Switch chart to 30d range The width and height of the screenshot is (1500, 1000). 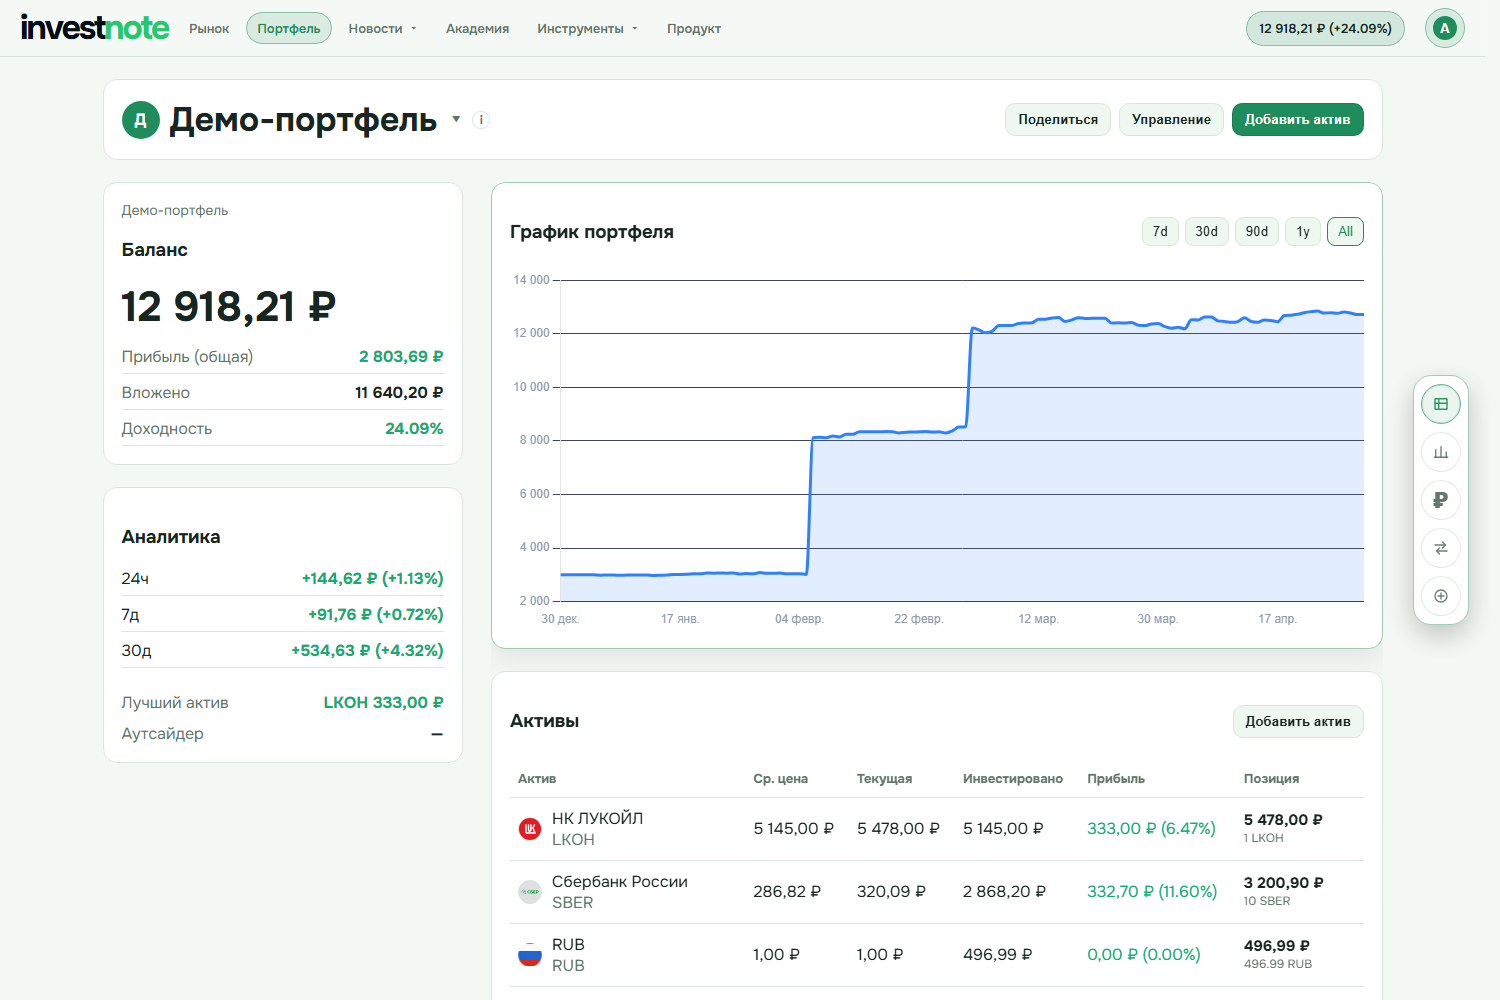(x=1207, y=232)
